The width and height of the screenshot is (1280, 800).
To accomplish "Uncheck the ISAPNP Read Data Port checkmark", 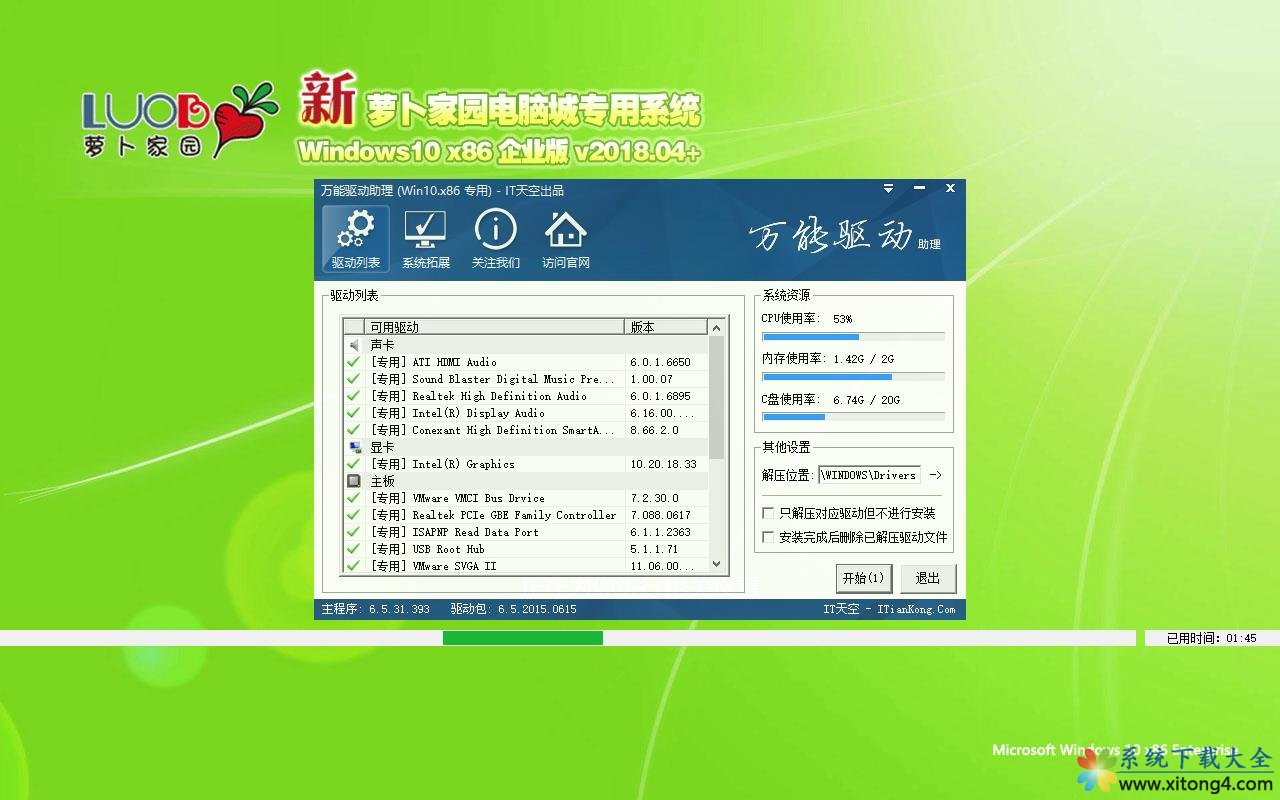I will (x=353, y=532).
